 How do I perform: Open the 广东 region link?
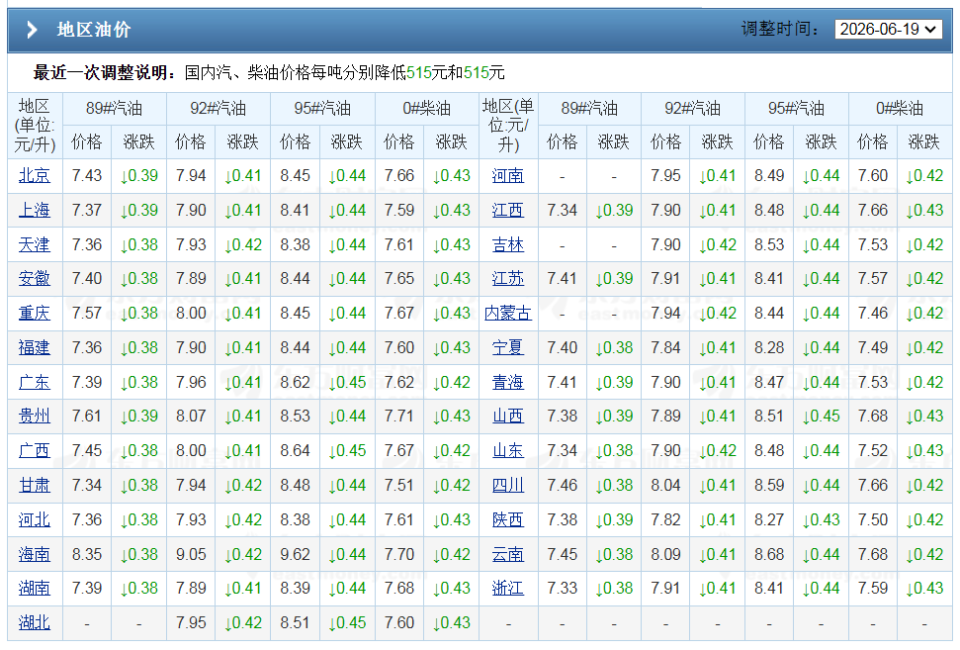pyautogui.click(x=34, y=383)
